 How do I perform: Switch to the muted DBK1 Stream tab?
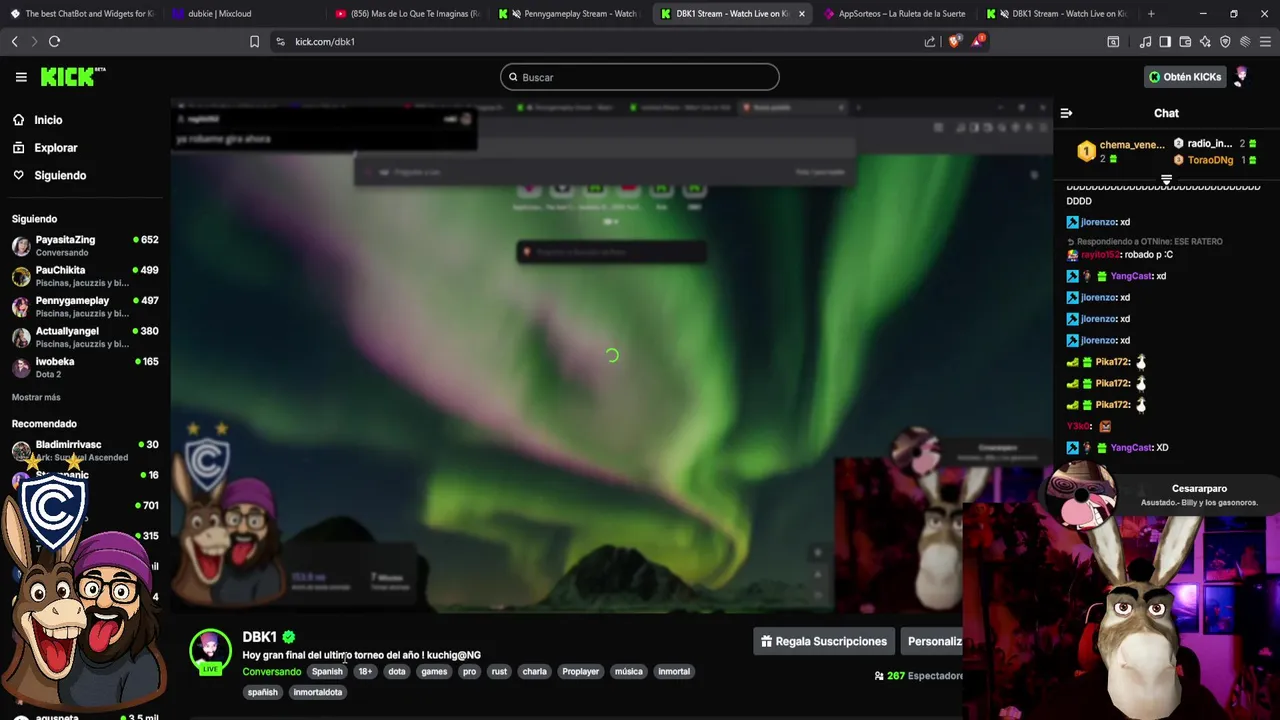(1058, 14)
